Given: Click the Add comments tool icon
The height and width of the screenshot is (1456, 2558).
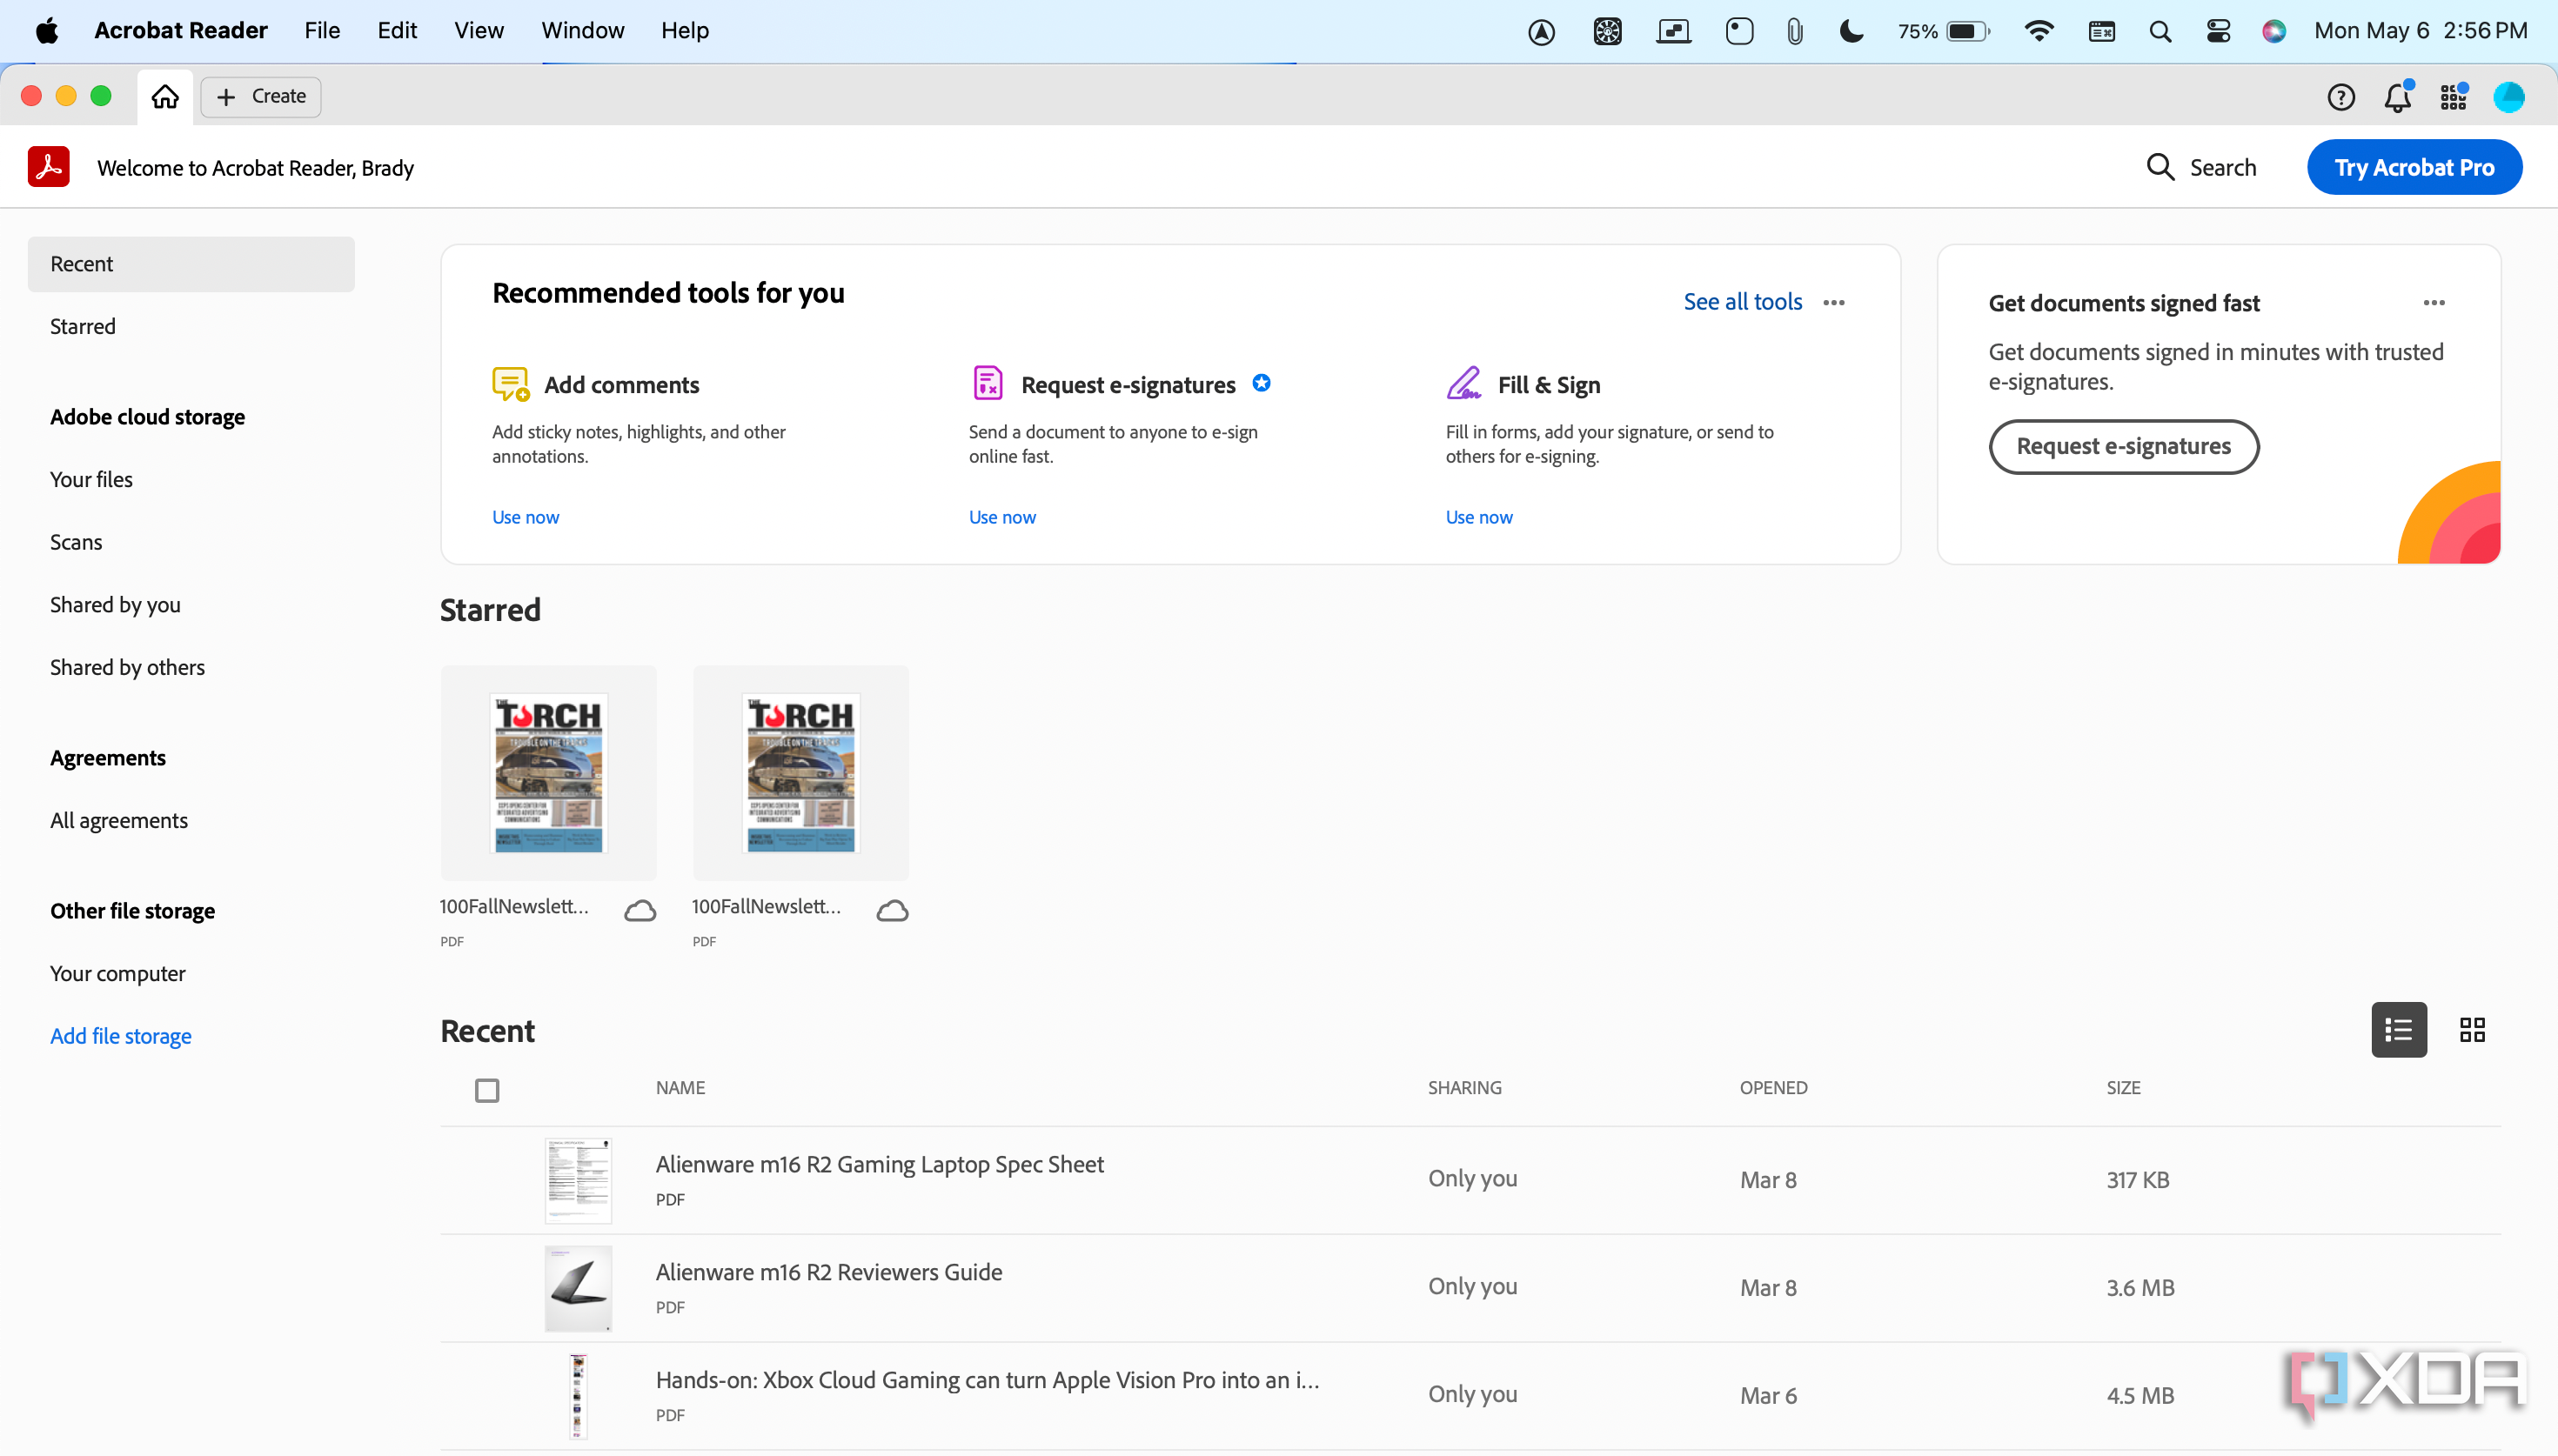Looking at the screenshot, I should pyautogui.click(x=510, y=384).
